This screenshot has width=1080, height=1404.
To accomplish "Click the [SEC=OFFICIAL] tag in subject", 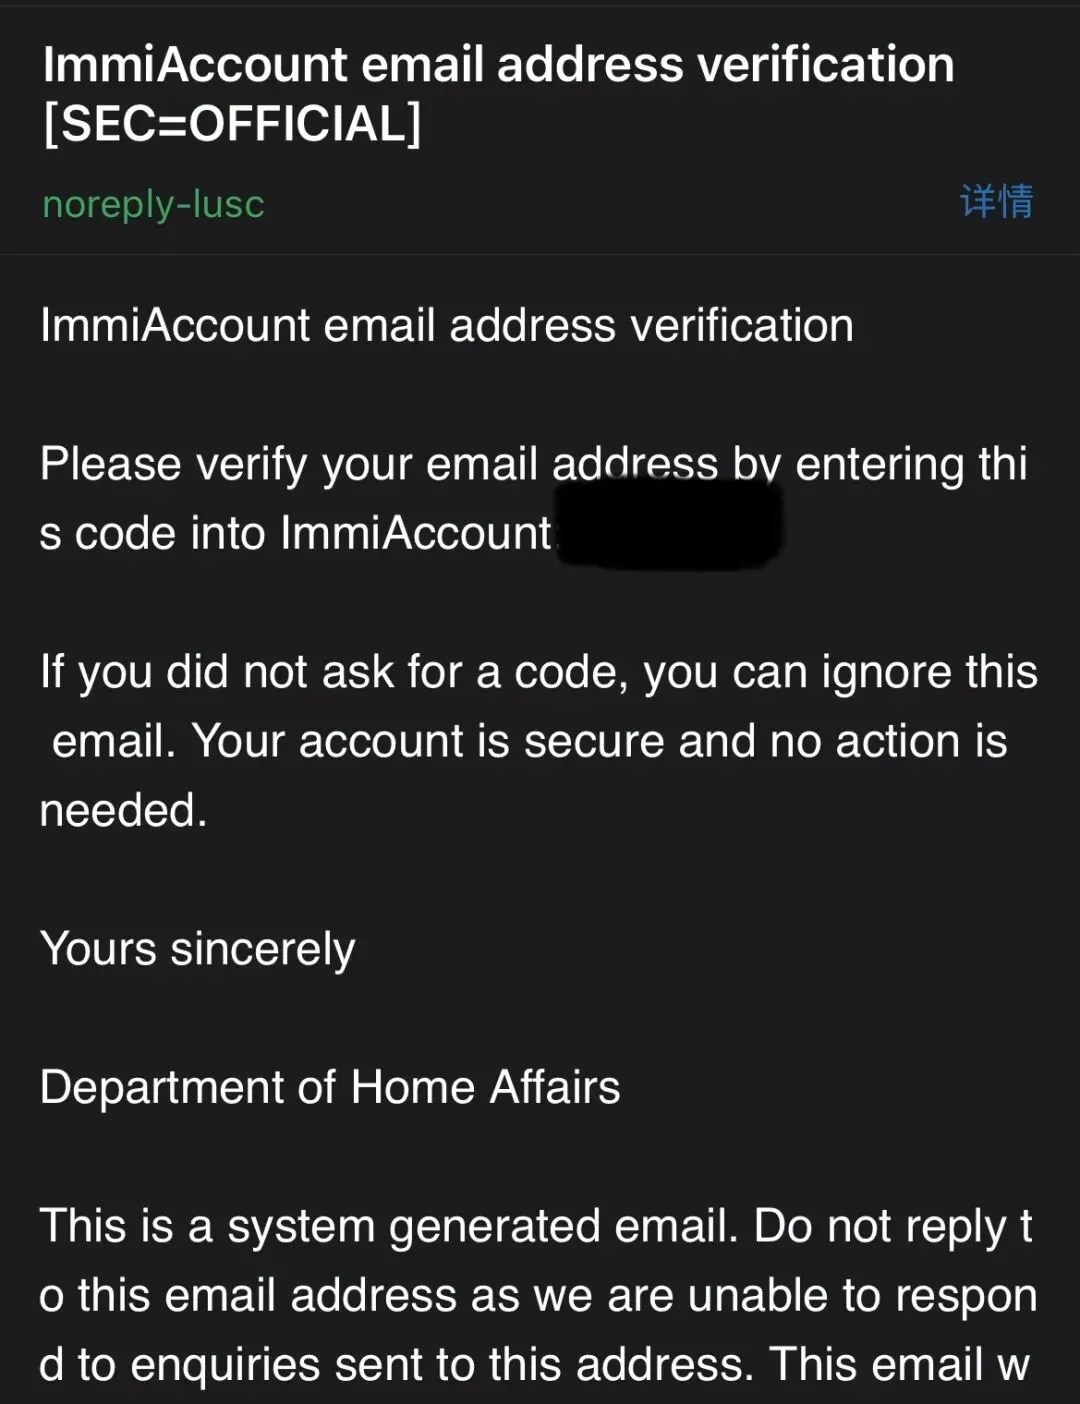I will (x=232, y=124).
